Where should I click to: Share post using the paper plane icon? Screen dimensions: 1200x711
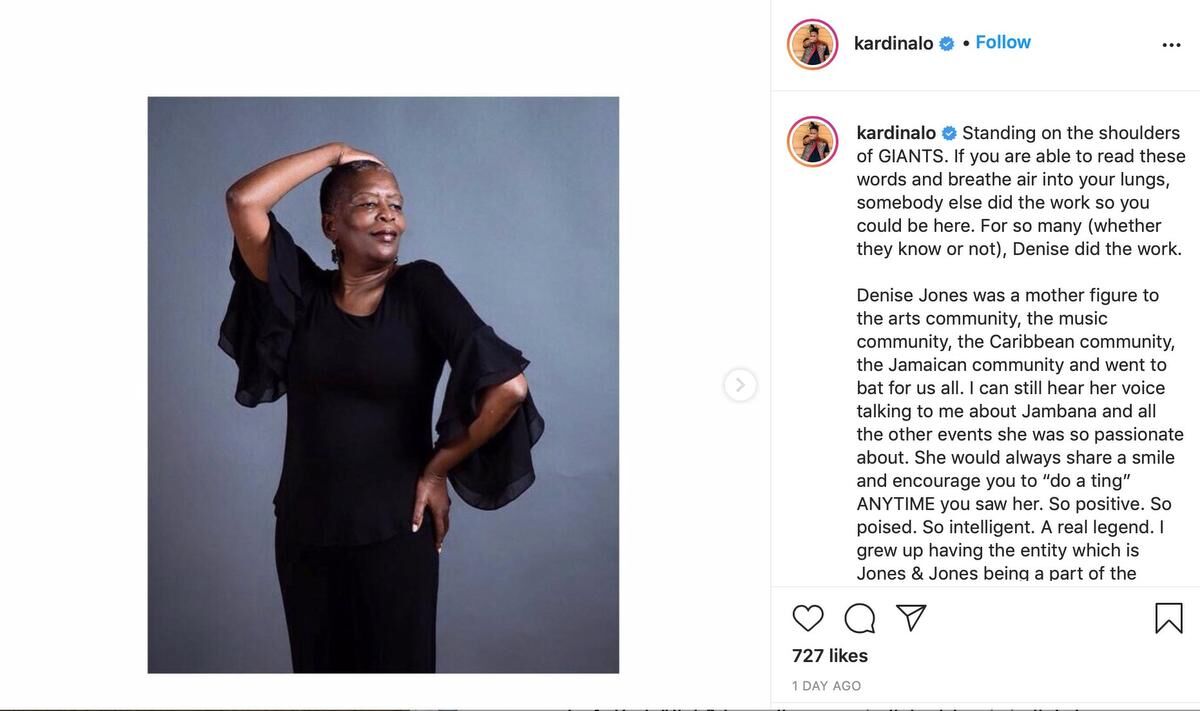[x=910, y=617]
